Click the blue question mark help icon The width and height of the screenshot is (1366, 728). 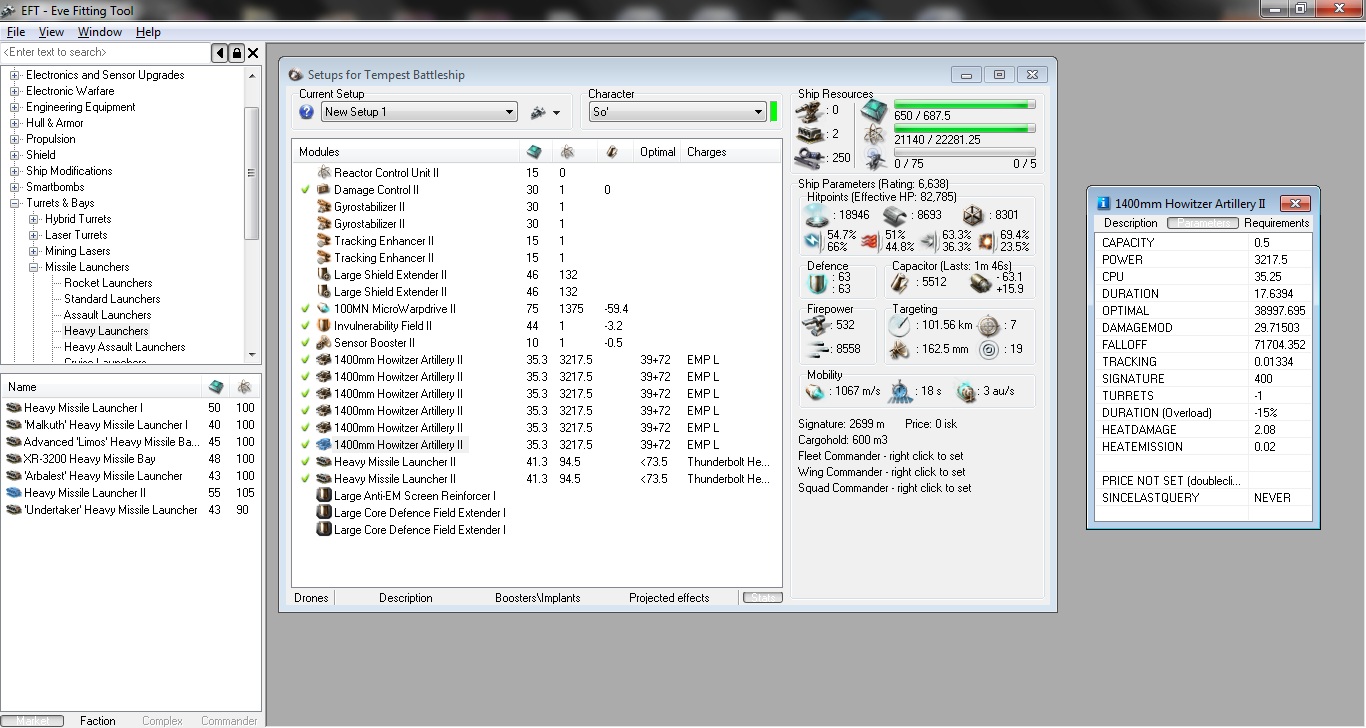[307, 112]
